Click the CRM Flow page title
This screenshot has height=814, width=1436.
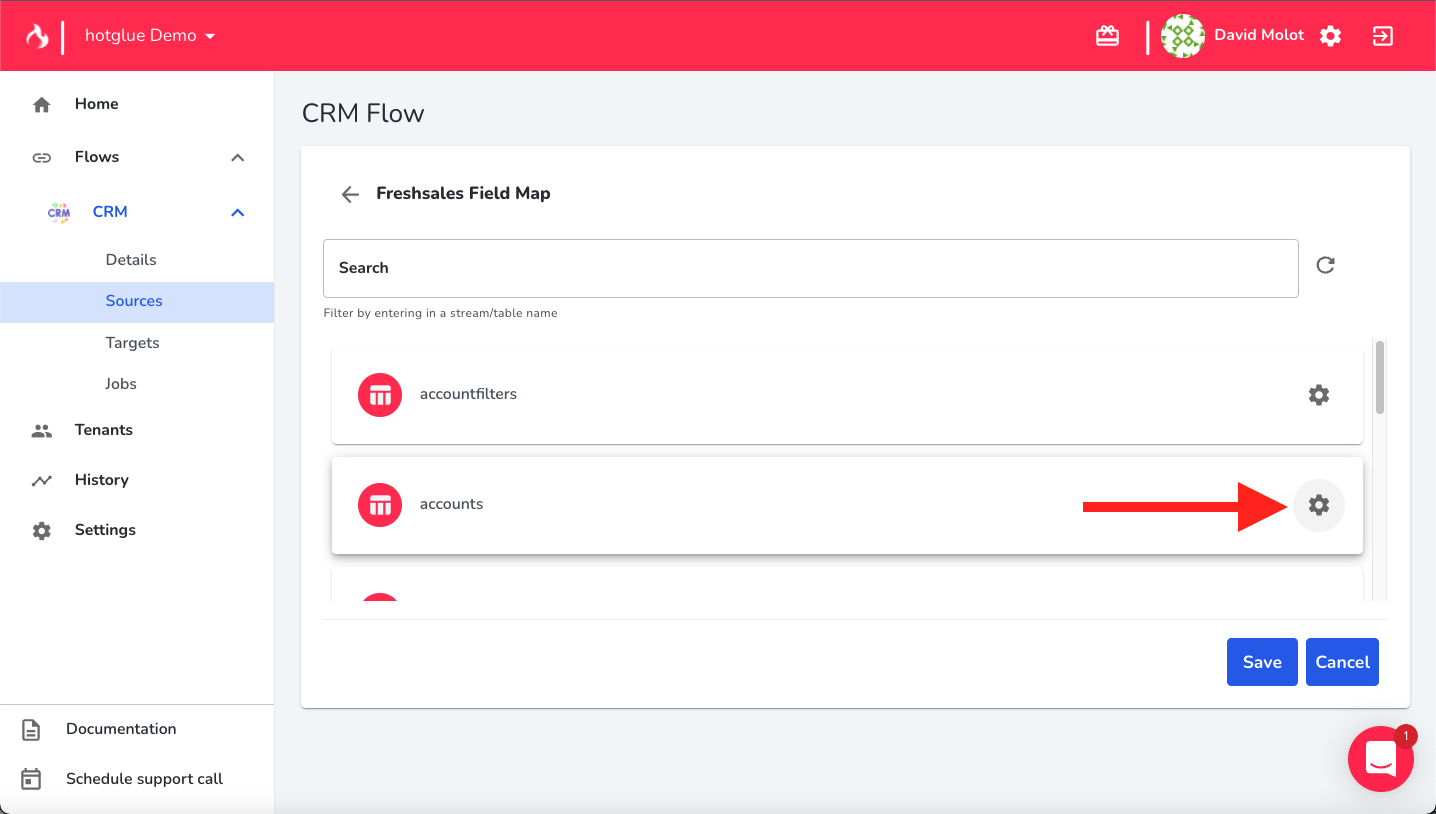click(363, 113)
